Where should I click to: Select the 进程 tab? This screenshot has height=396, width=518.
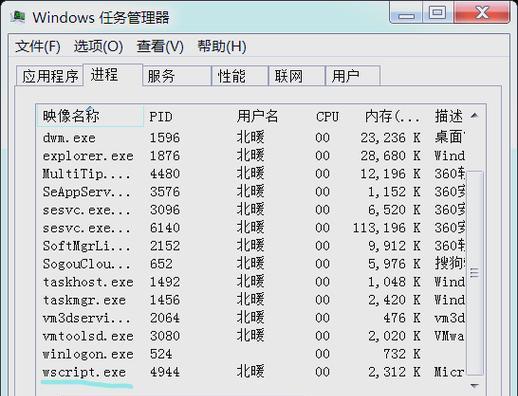[113, 75]
